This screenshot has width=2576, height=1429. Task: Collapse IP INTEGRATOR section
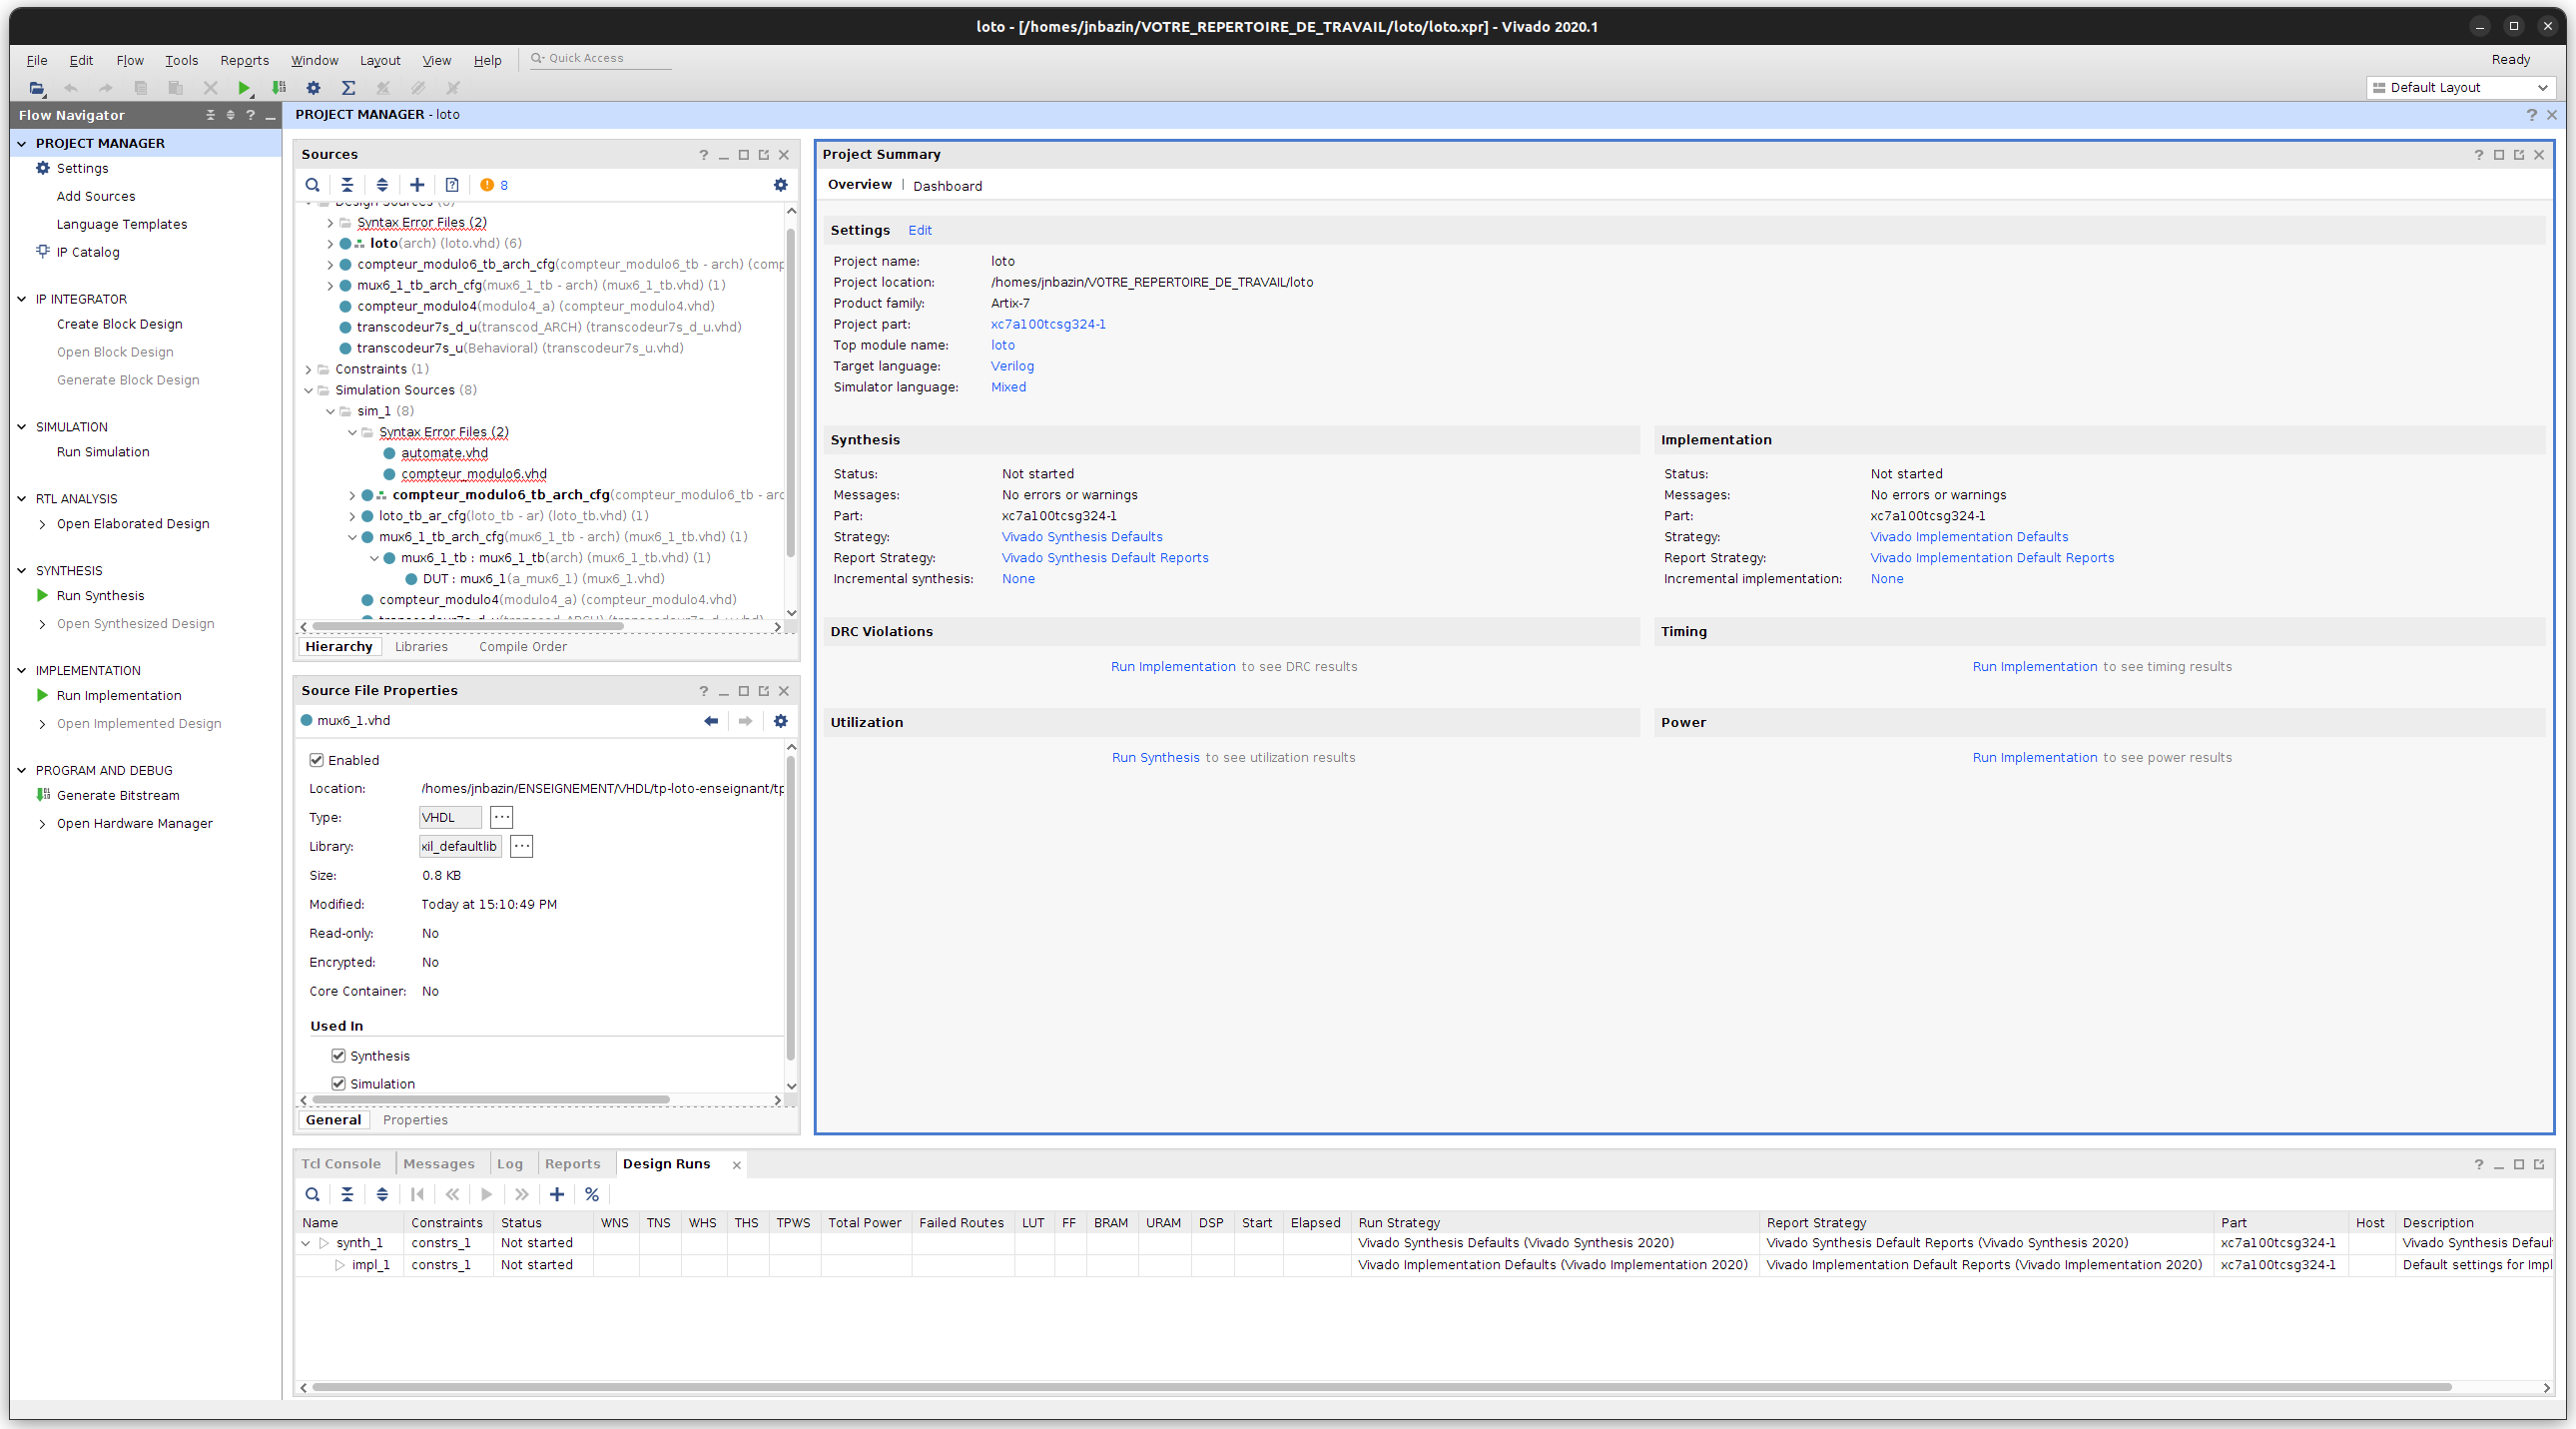22,299
